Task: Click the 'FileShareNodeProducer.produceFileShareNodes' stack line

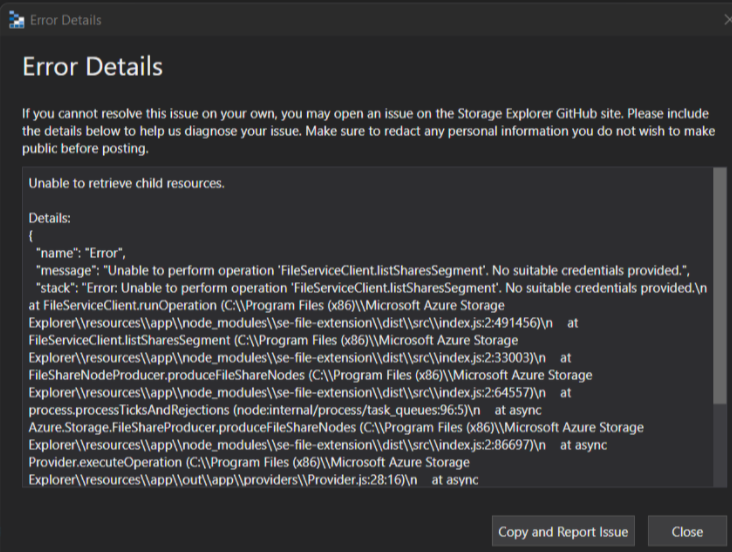Action: tap(310, 375)
